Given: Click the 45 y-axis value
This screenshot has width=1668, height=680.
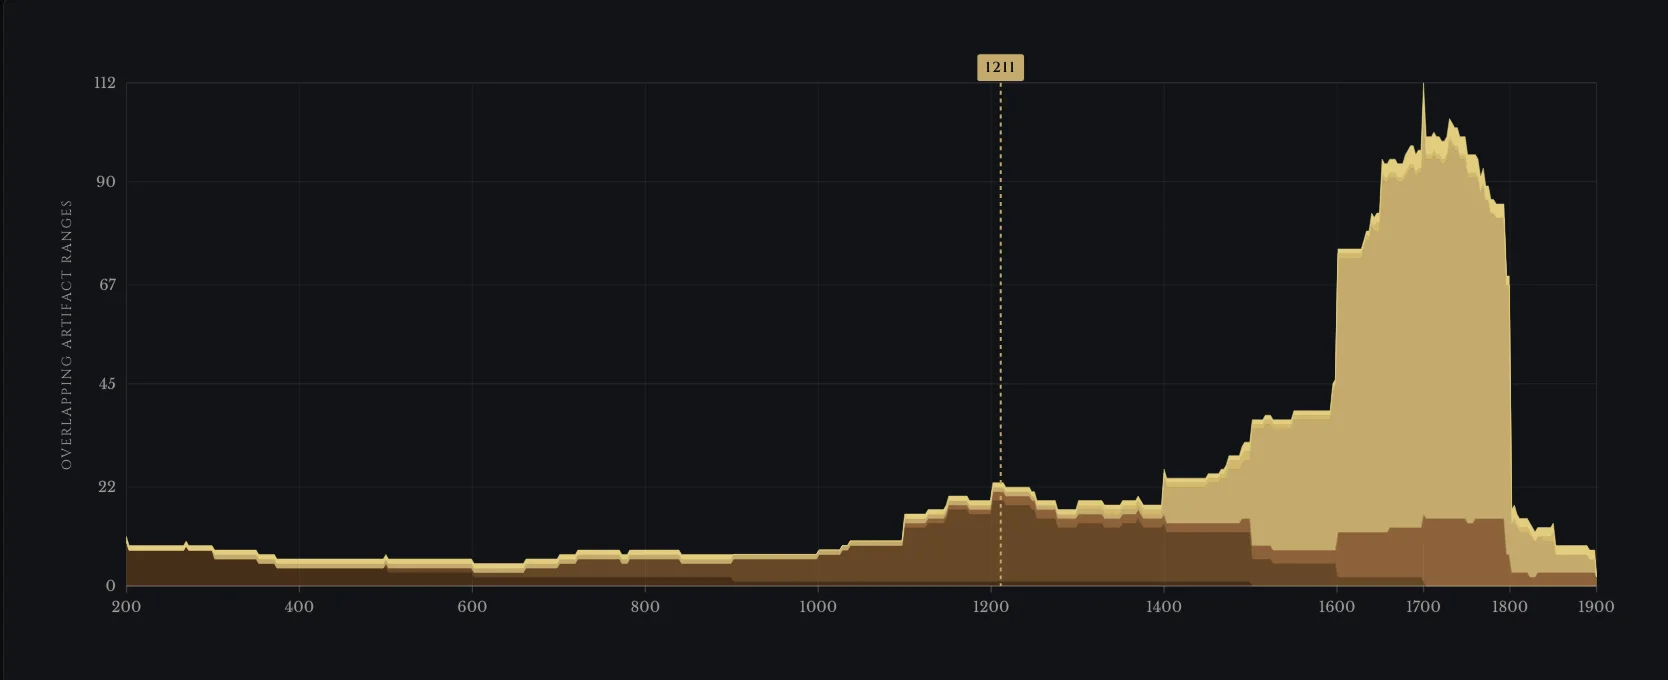Looking at the screenshot, I should (106, 384).
